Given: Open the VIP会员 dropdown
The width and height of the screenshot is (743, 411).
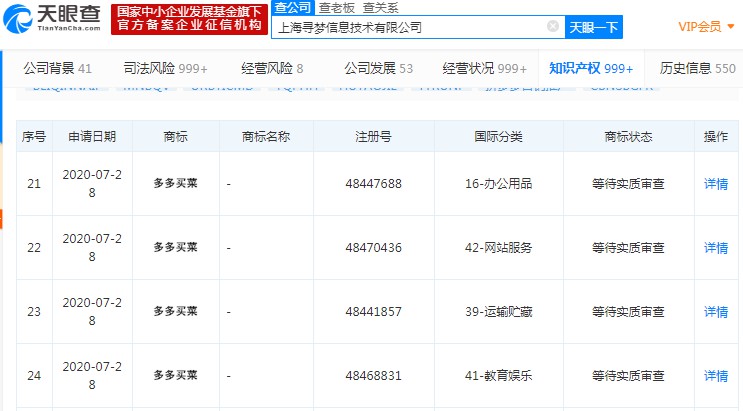Looking at the screenshot, I should click(x=706, y=27).
